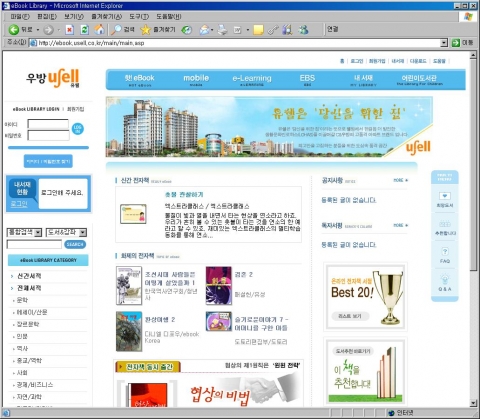
Task: Open the address bar URL dropdown
Action: pyautogui.click(x=444, y=43)
